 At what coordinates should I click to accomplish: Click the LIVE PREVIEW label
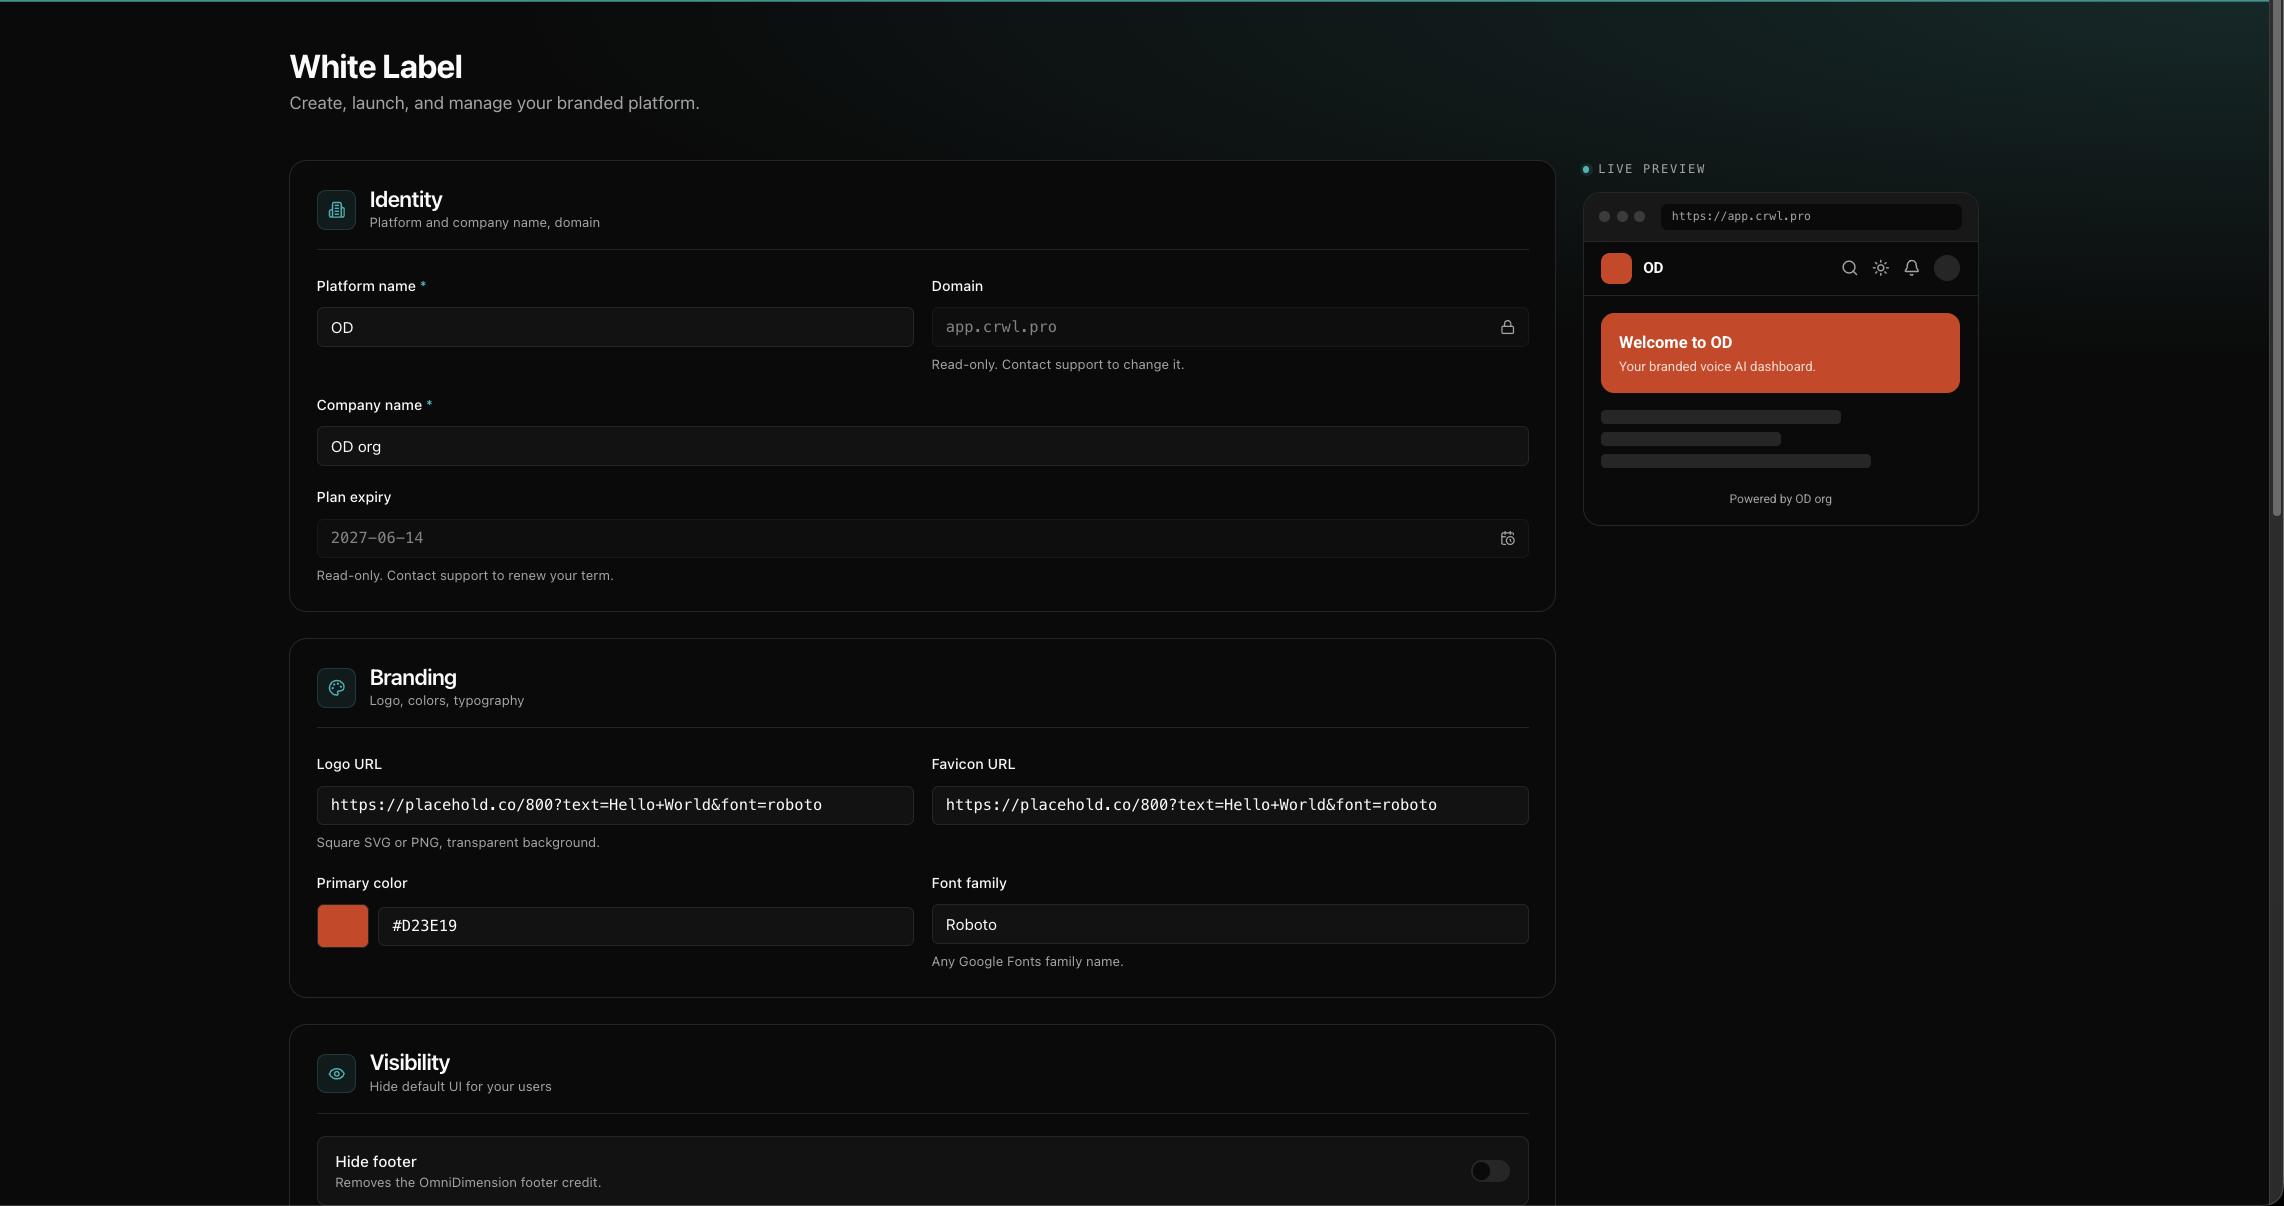tap(1652, 169)
